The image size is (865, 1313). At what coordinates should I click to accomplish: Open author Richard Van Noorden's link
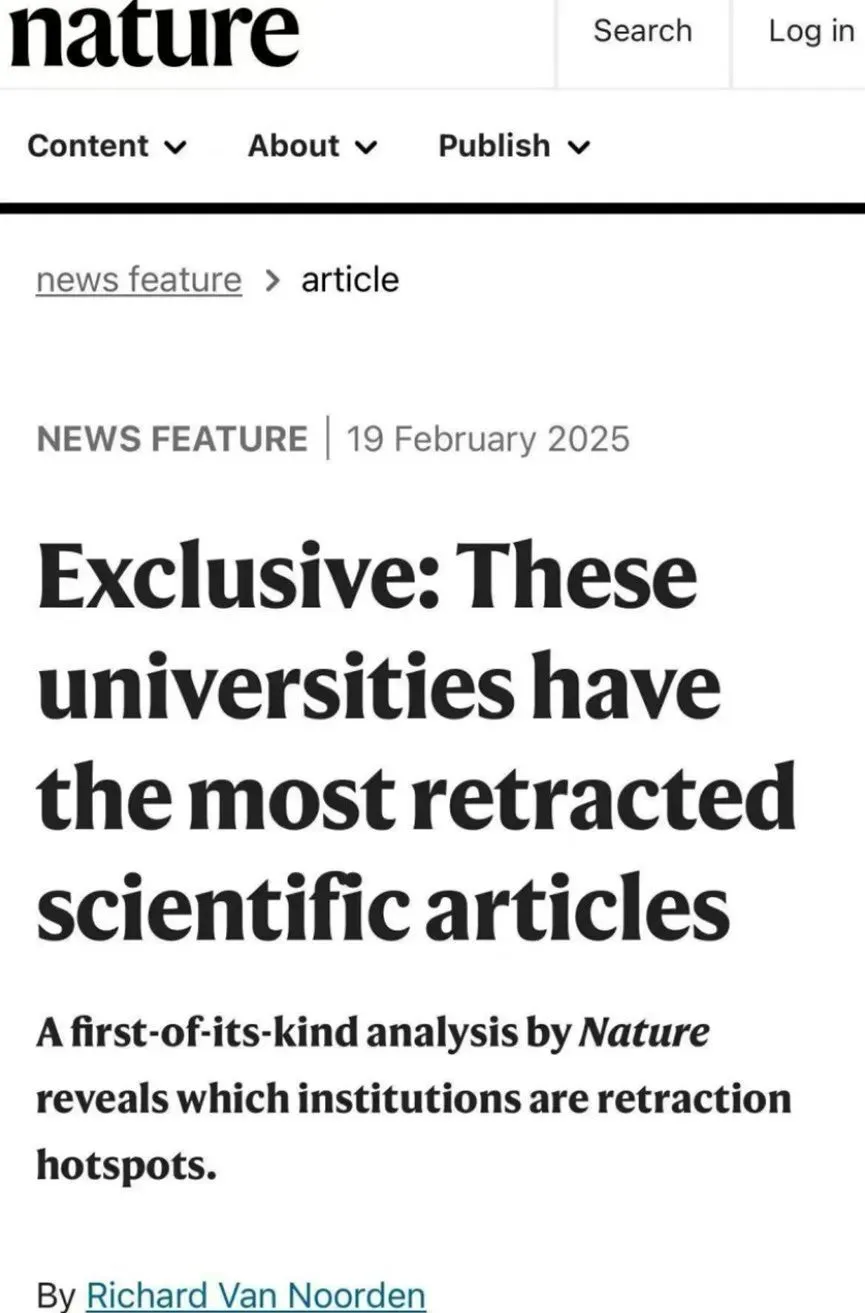(256, 1295)
